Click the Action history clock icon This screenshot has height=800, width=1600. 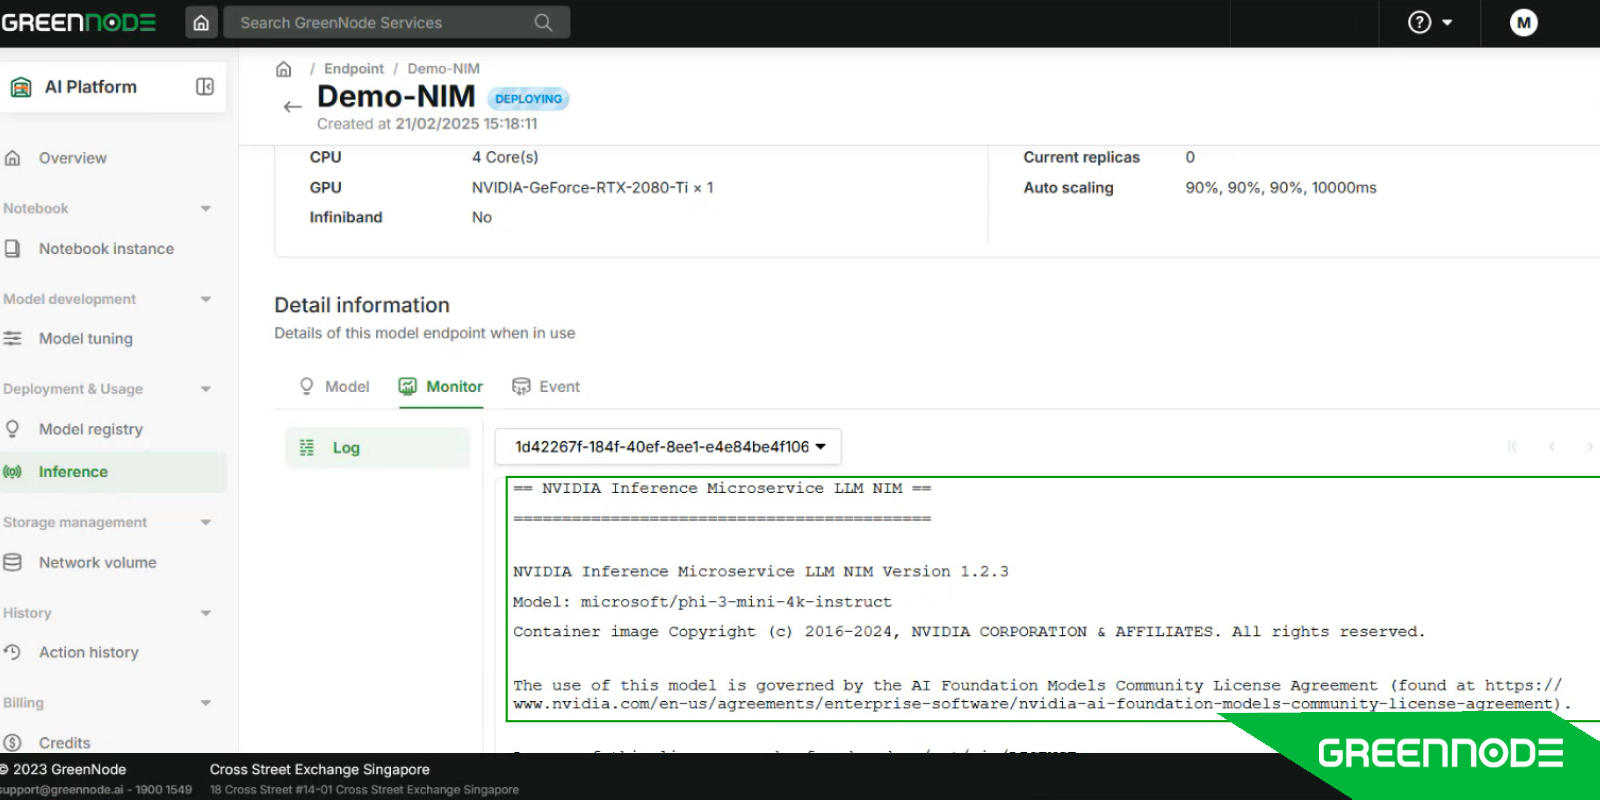click(x=12, y=652)
